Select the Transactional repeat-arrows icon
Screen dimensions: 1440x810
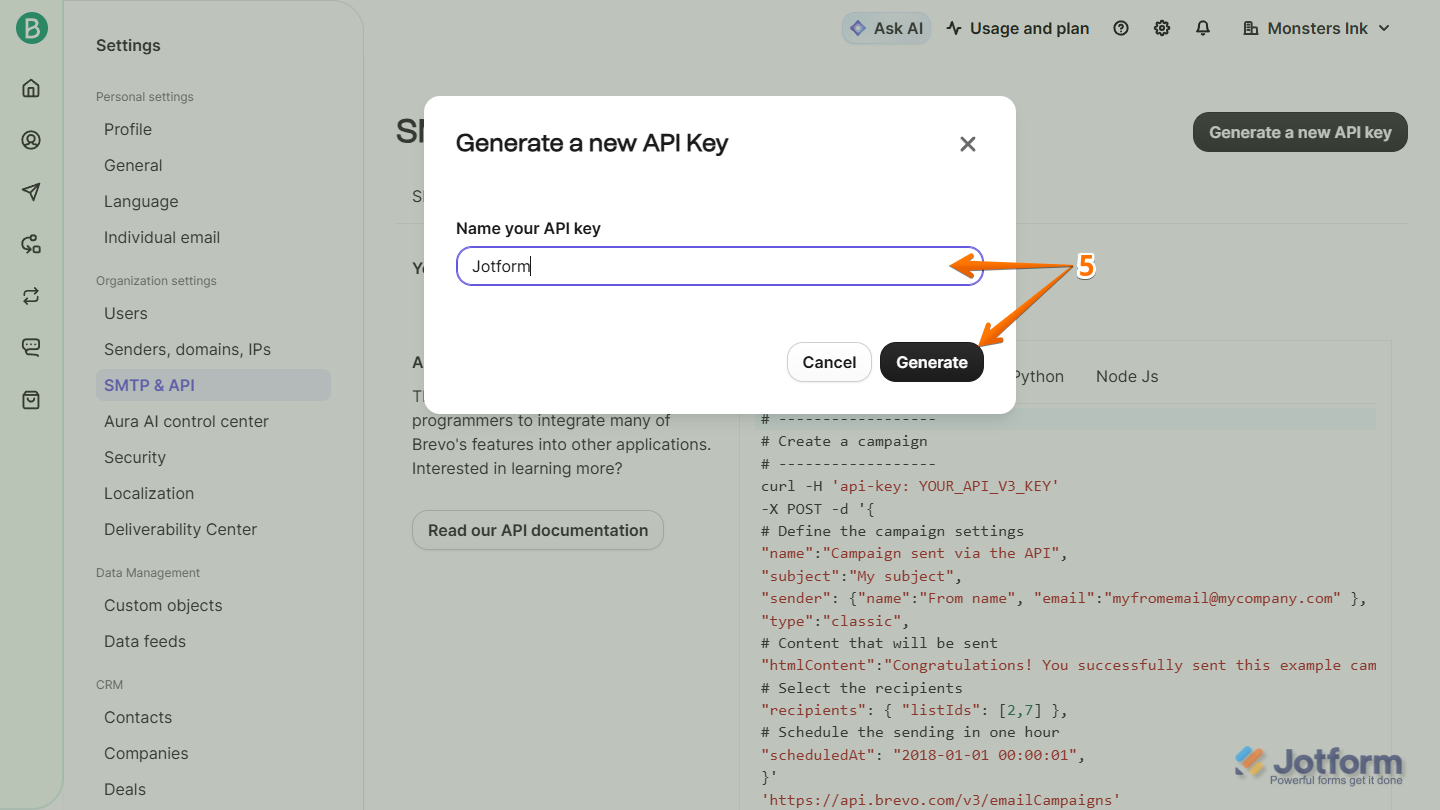[x=30, y=295]
